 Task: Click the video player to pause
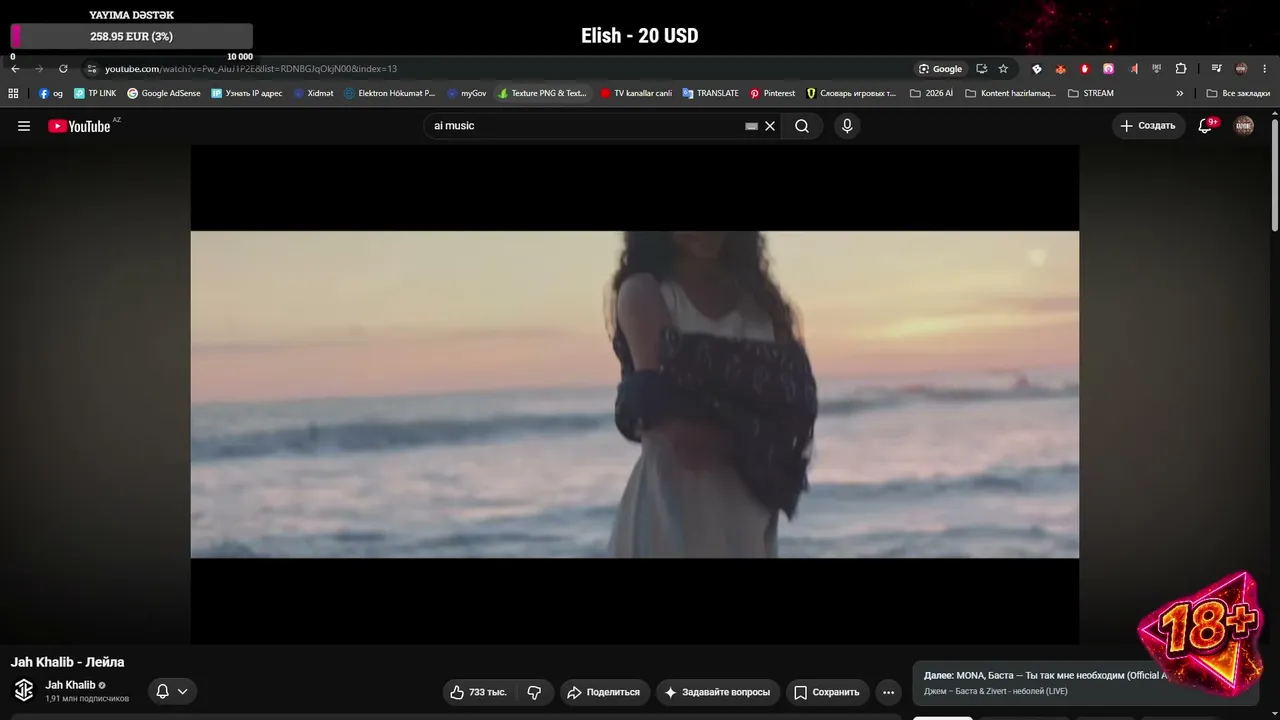(x=635, y=394)
